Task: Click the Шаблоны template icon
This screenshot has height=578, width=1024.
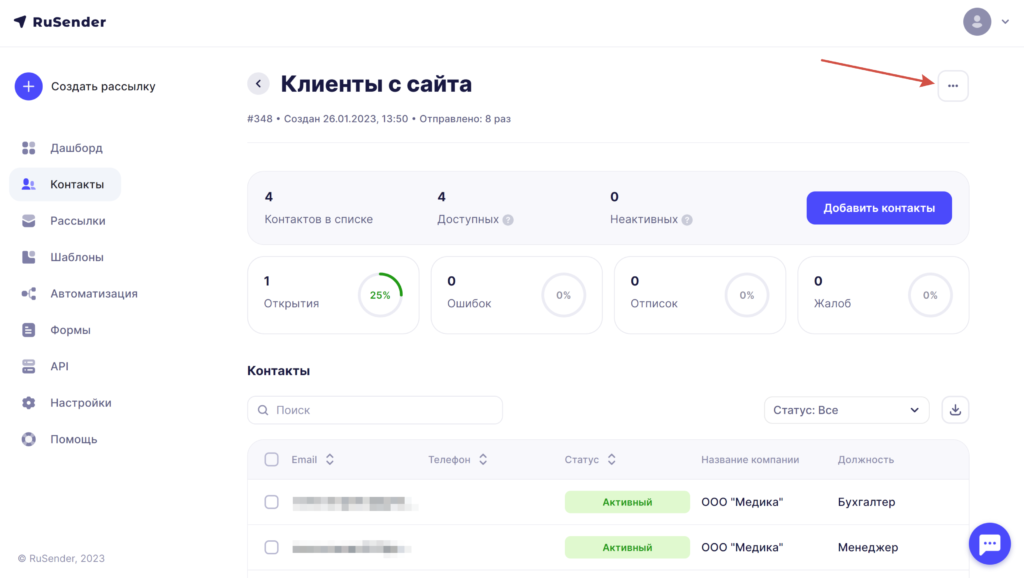Action: (29, 257)
